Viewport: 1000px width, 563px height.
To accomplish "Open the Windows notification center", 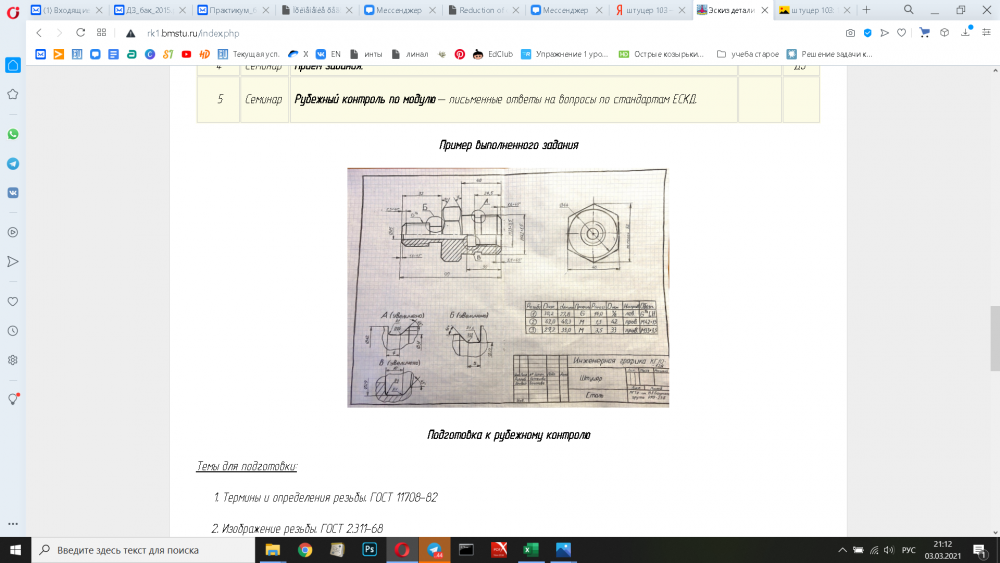I will [x=980, y=550].
